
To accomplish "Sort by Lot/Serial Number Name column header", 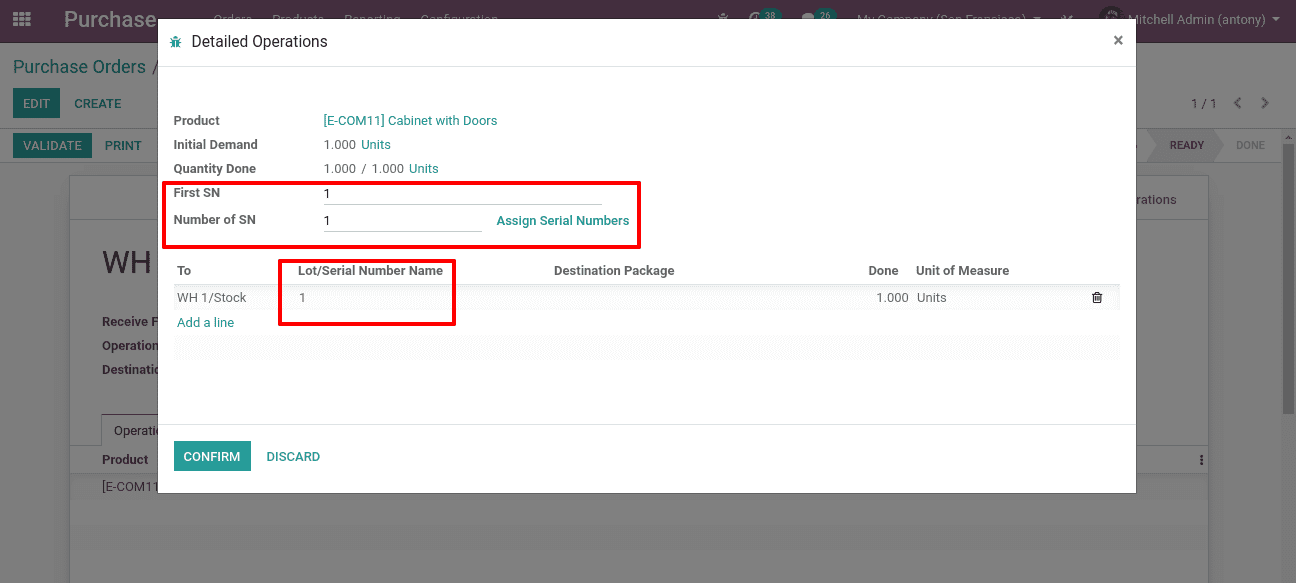I will [x=370, y=271].
